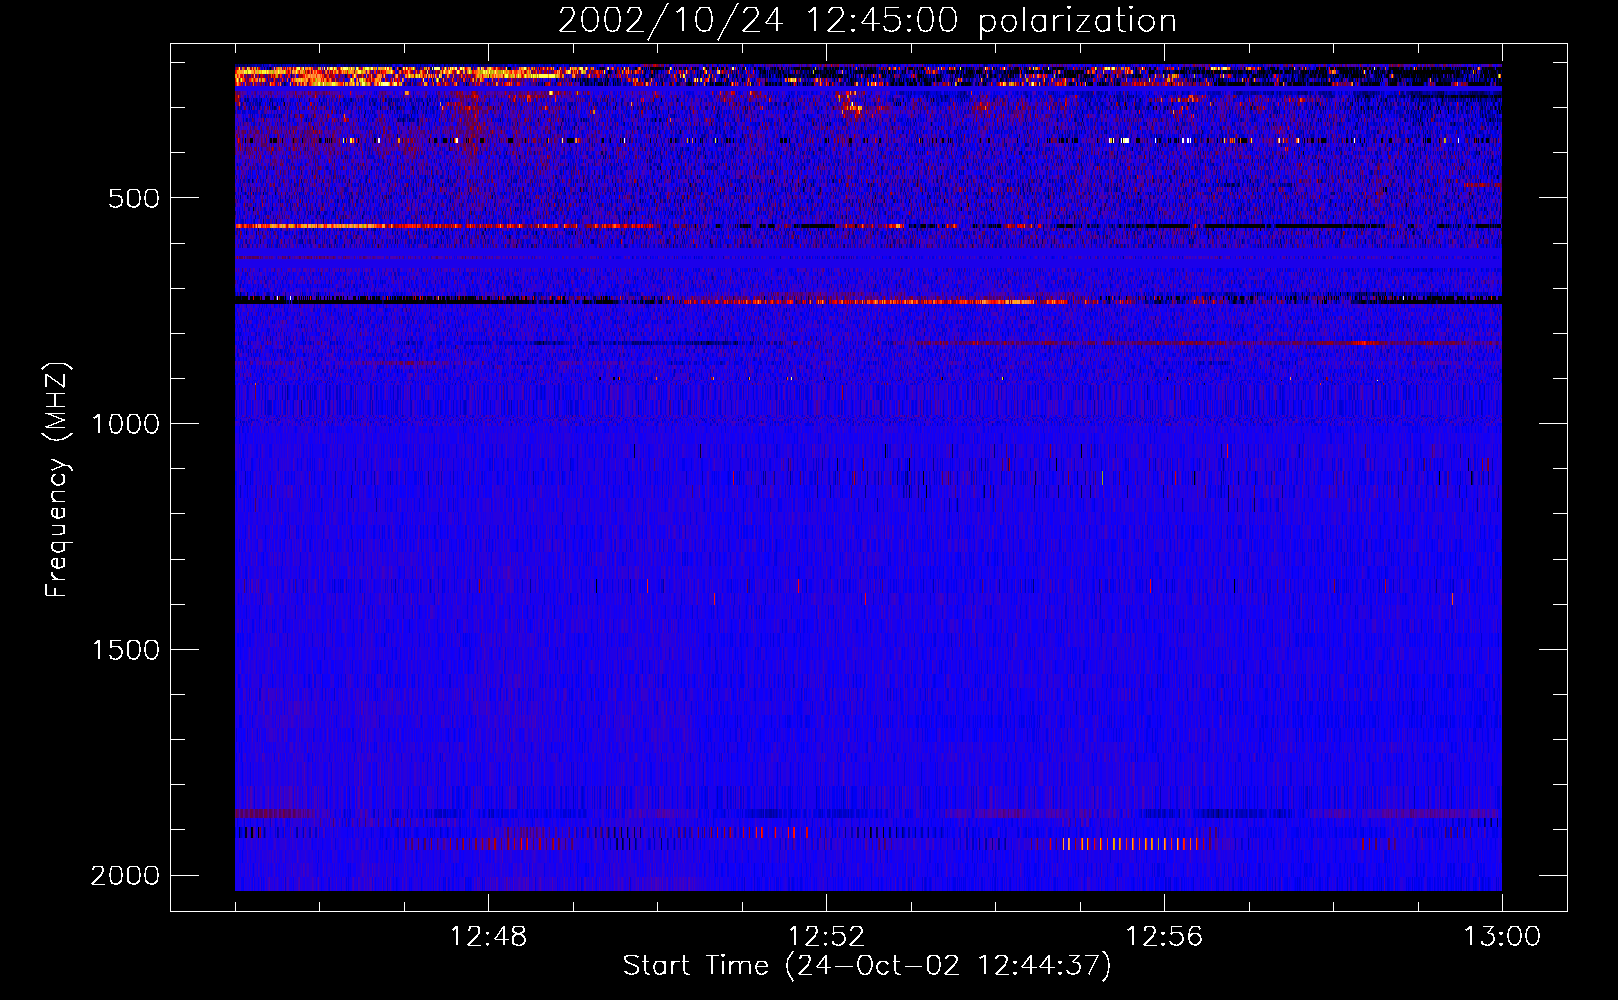Viewport: 1618px width, 1000px height.
Task: Click the 500 frequency tick label
Action: coord(135,198)
